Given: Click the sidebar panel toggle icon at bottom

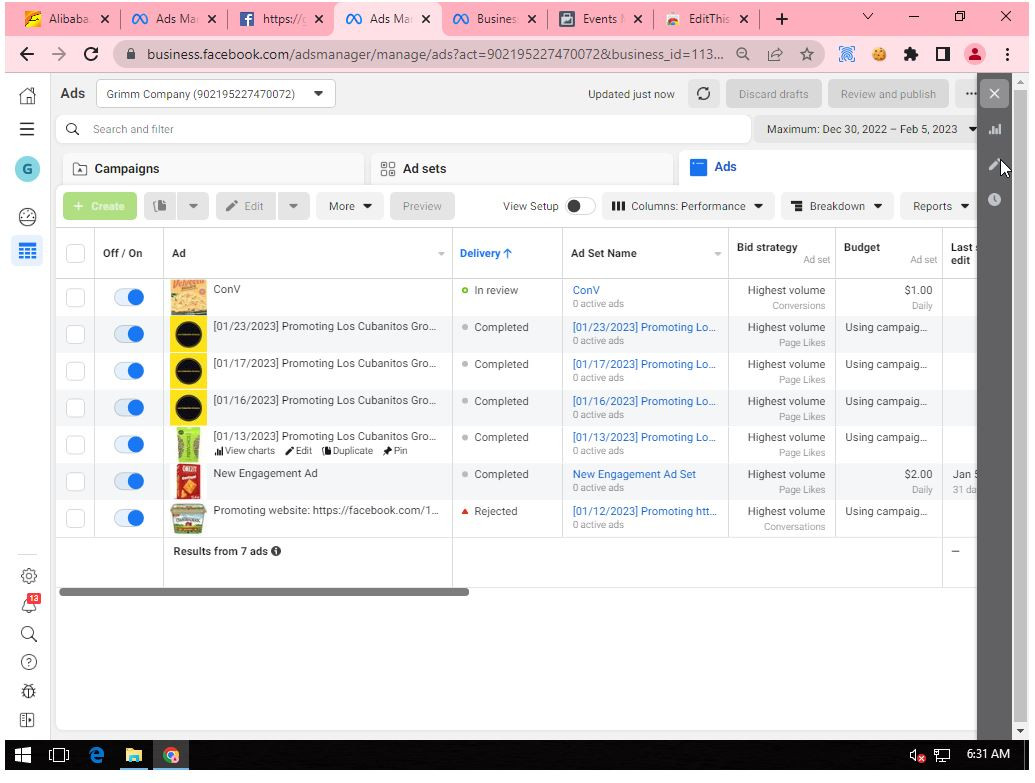Looking at the screenshot, I should [27, 720].
